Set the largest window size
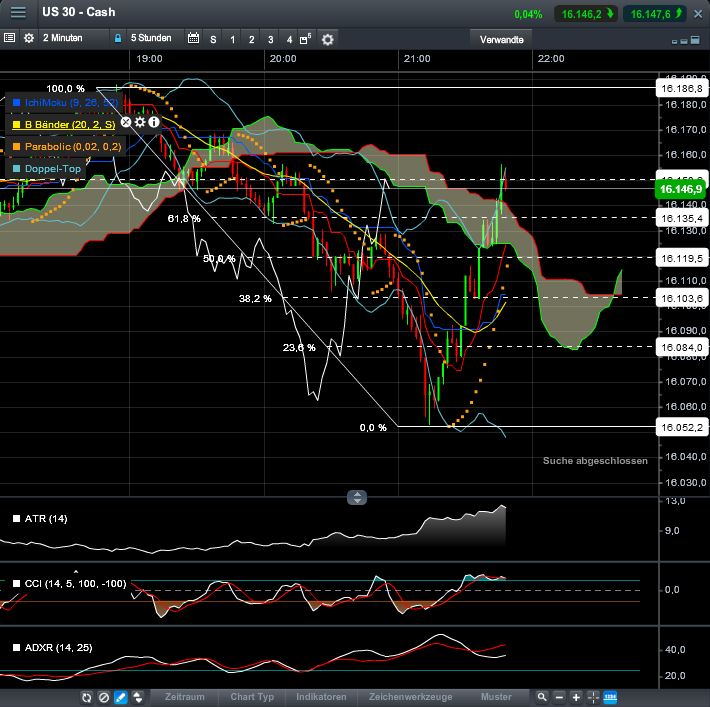710x707 pixels. click(695, 40)
